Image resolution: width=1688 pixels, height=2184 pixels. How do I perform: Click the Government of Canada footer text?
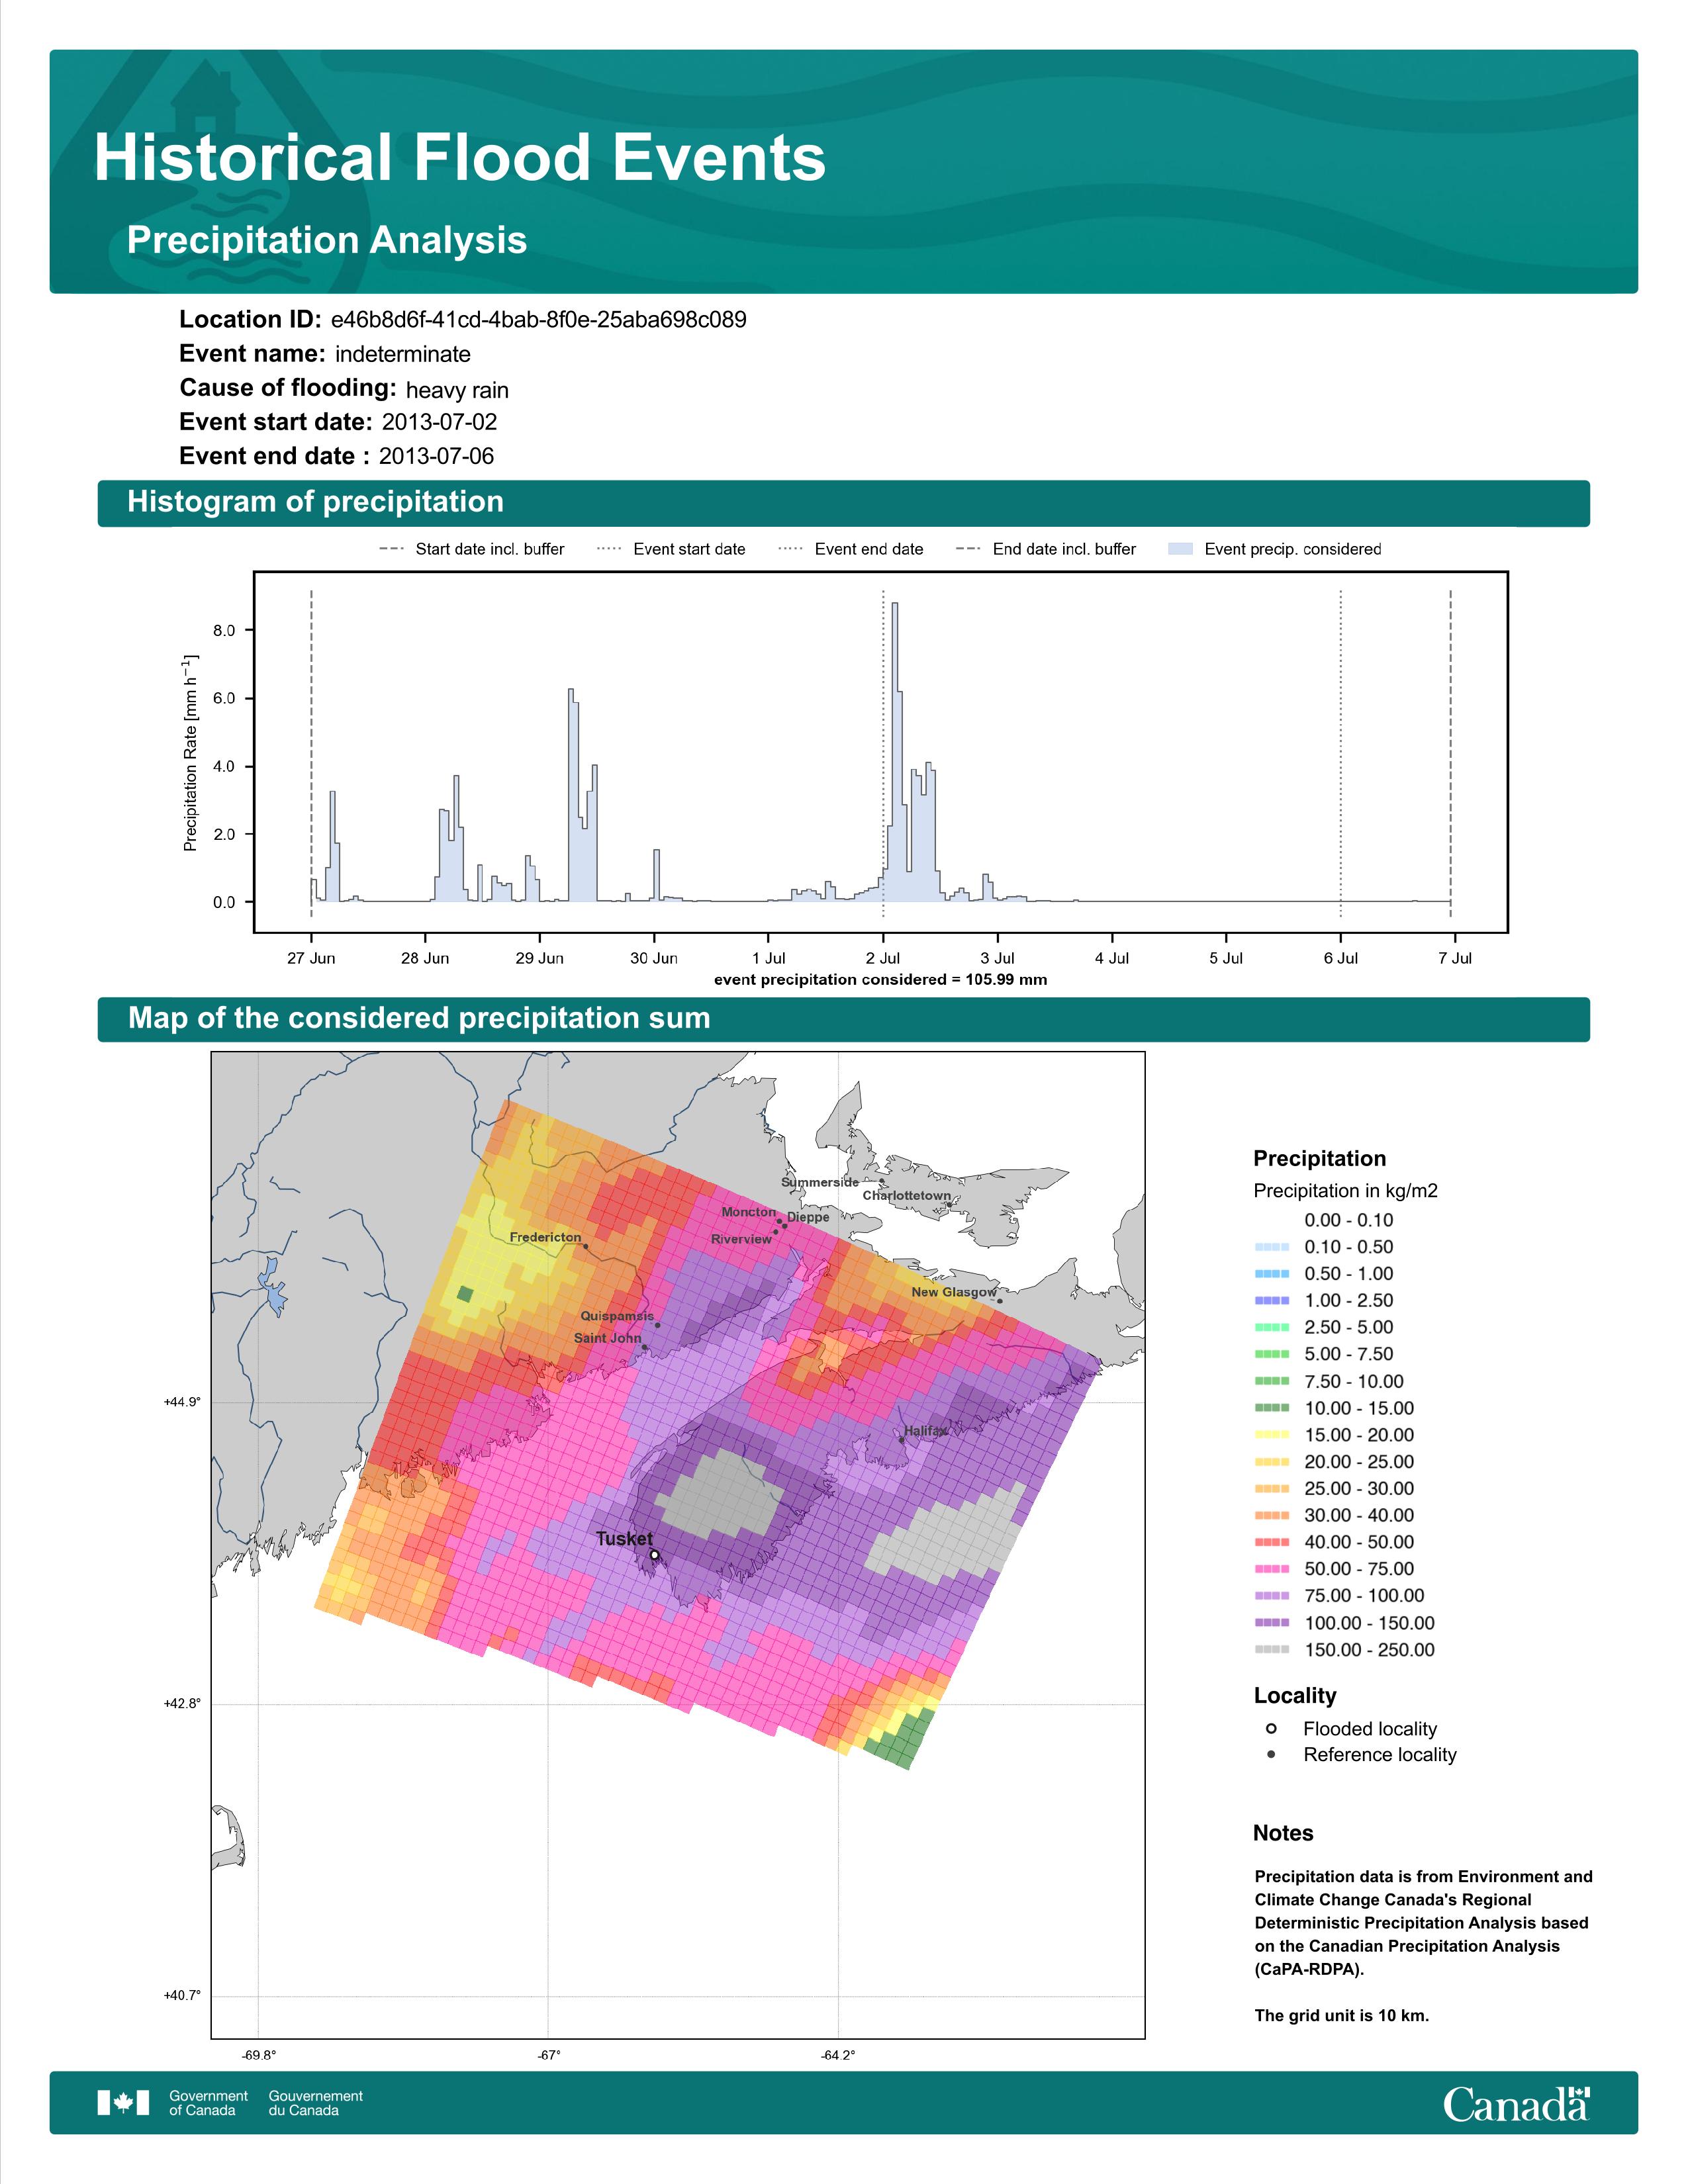(x=208, y=2102)
